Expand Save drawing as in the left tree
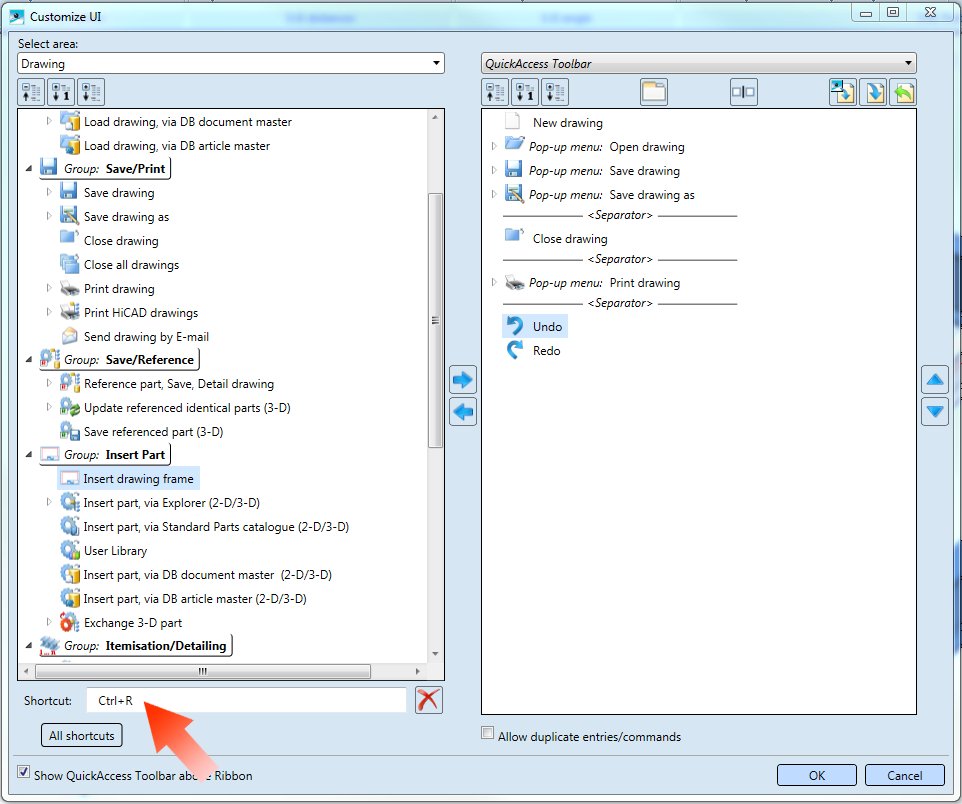962x804 pixels. coord(49,216)
